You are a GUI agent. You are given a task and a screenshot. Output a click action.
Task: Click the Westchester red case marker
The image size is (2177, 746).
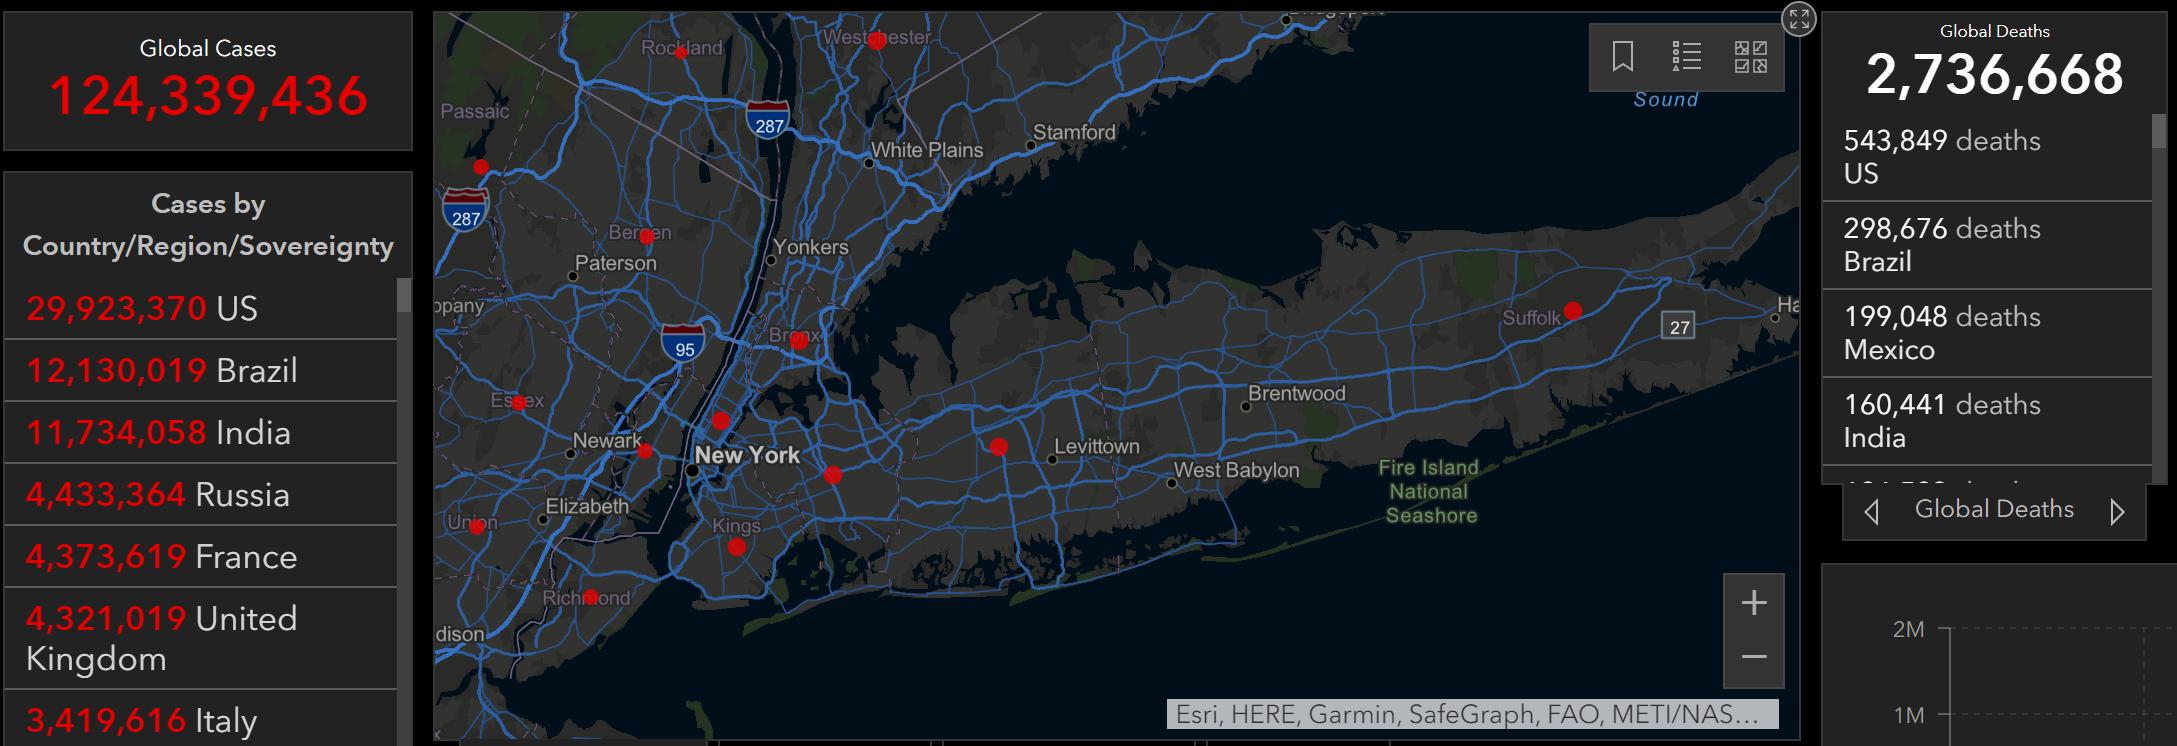tap(877, 41)
